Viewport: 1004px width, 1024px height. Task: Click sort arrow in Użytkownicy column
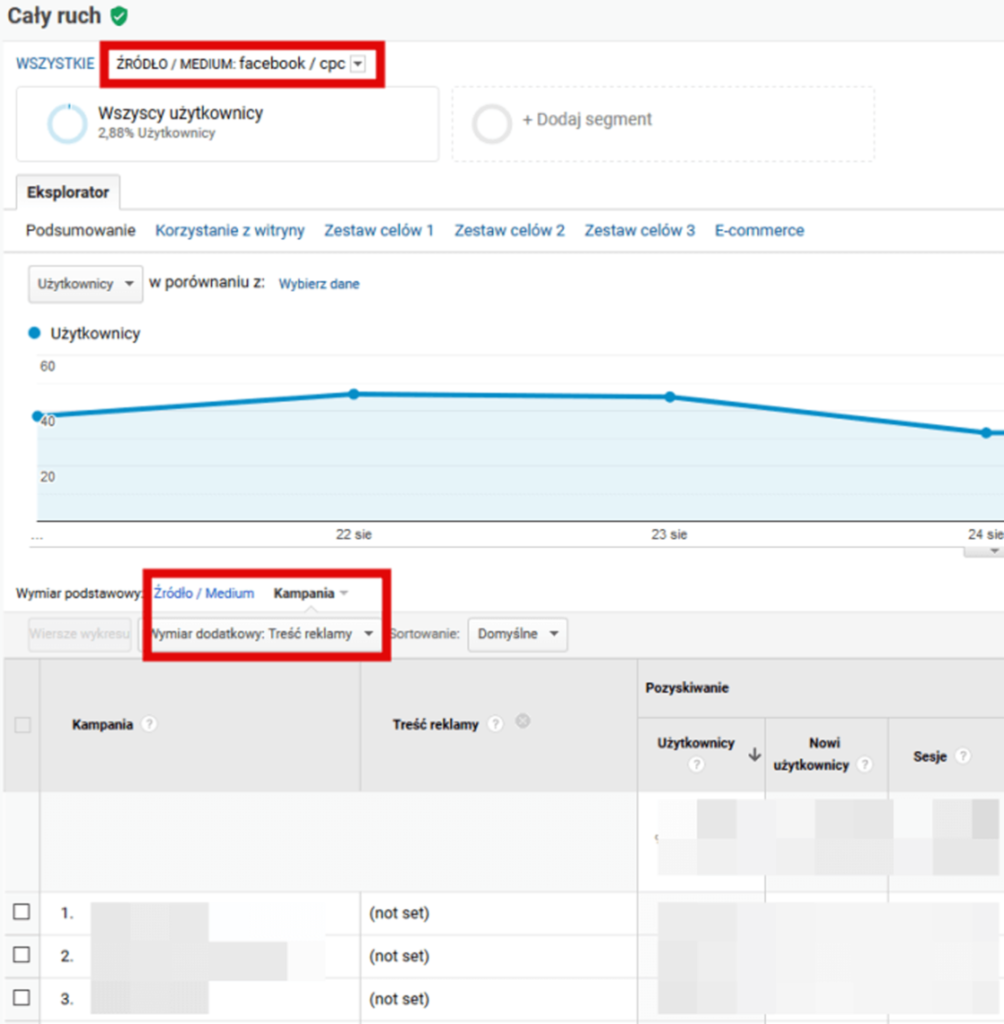pos(753,756)
